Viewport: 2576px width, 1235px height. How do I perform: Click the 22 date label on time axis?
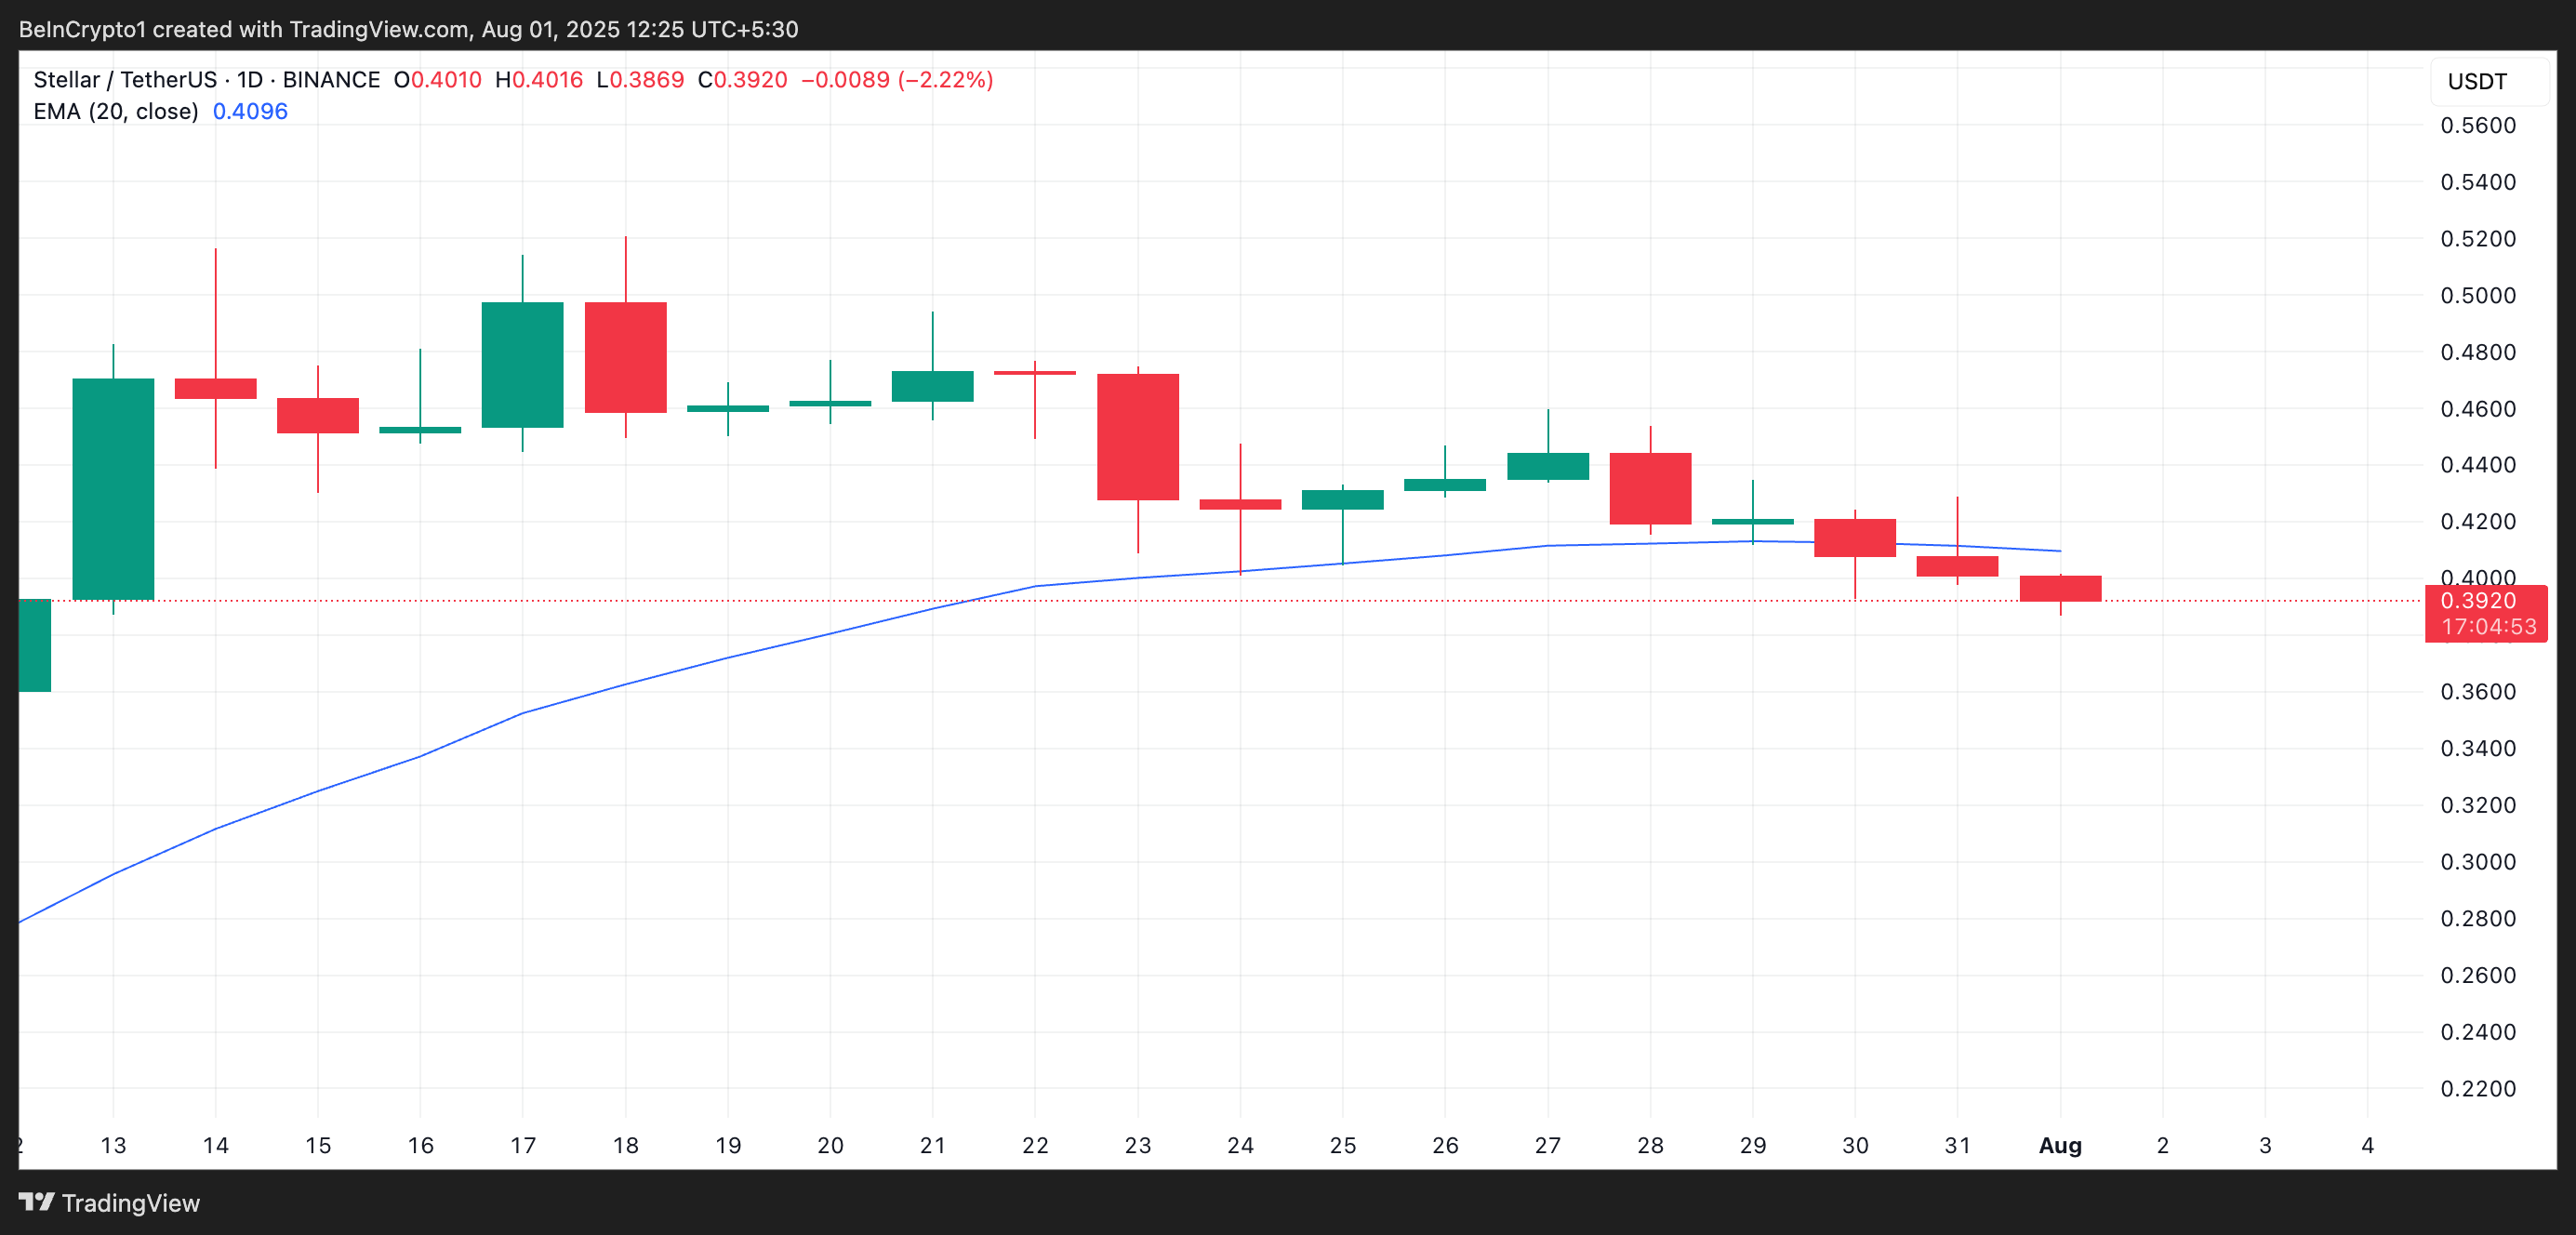[x=1034, y=1145]
